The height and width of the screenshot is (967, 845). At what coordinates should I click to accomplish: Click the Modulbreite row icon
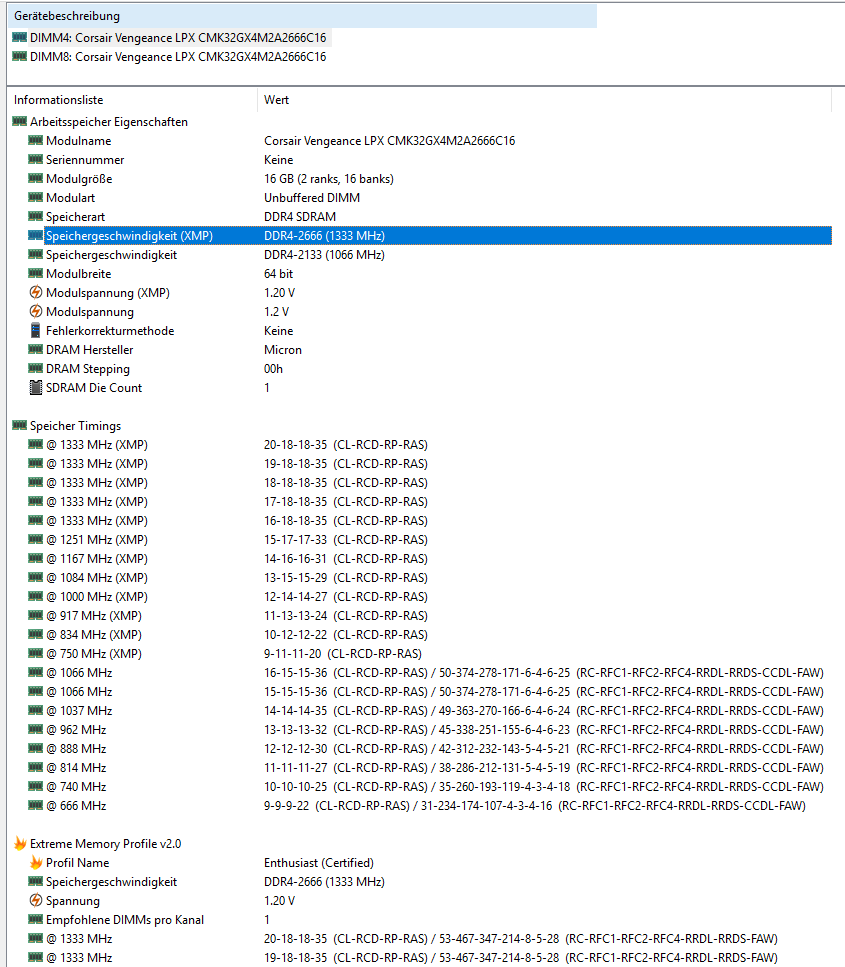tap(35, 274)
